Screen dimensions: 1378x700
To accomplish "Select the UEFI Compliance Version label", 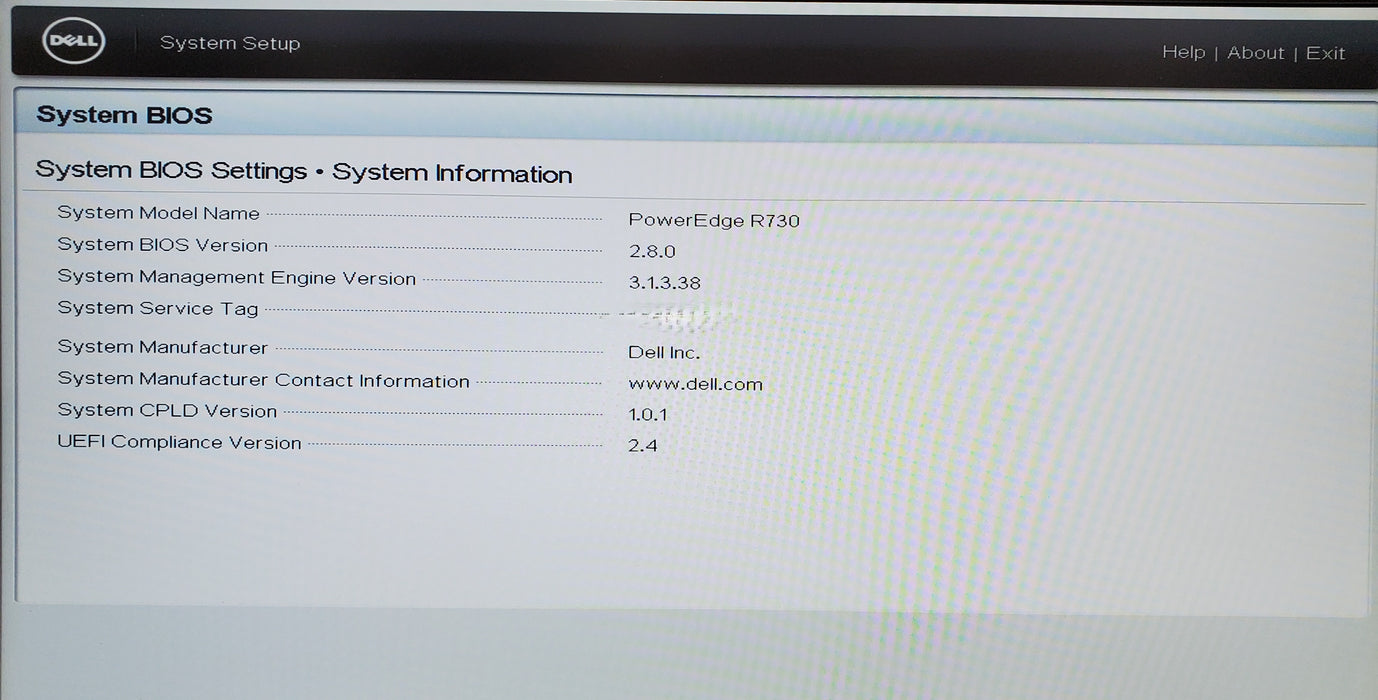I will point(179,442).
